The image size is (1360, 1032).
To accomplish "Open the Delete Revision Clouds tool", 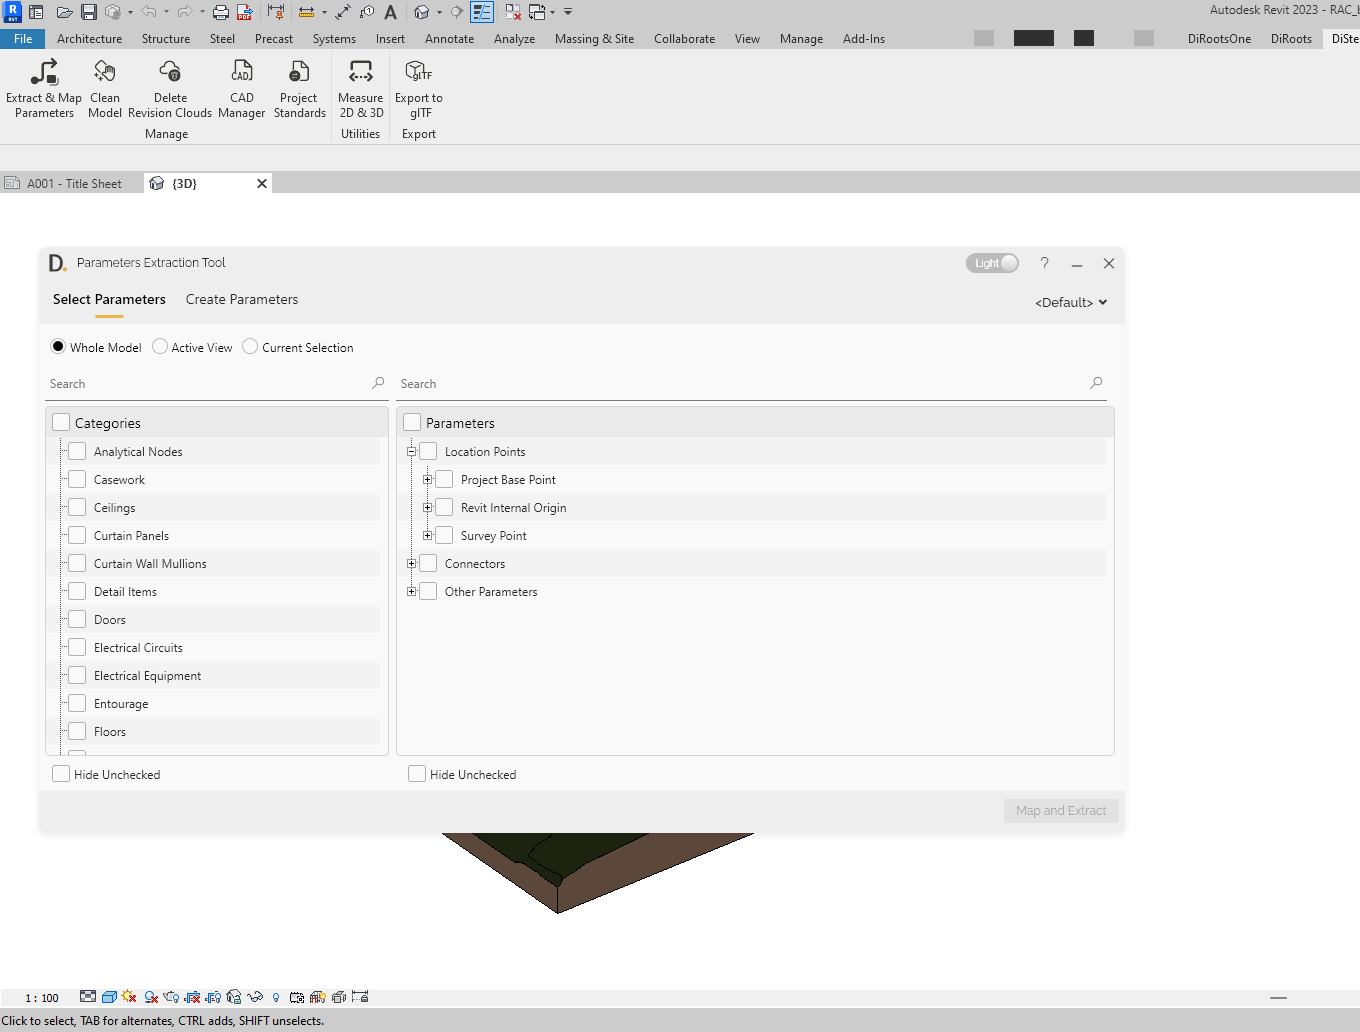I will [x=169, y=88].
